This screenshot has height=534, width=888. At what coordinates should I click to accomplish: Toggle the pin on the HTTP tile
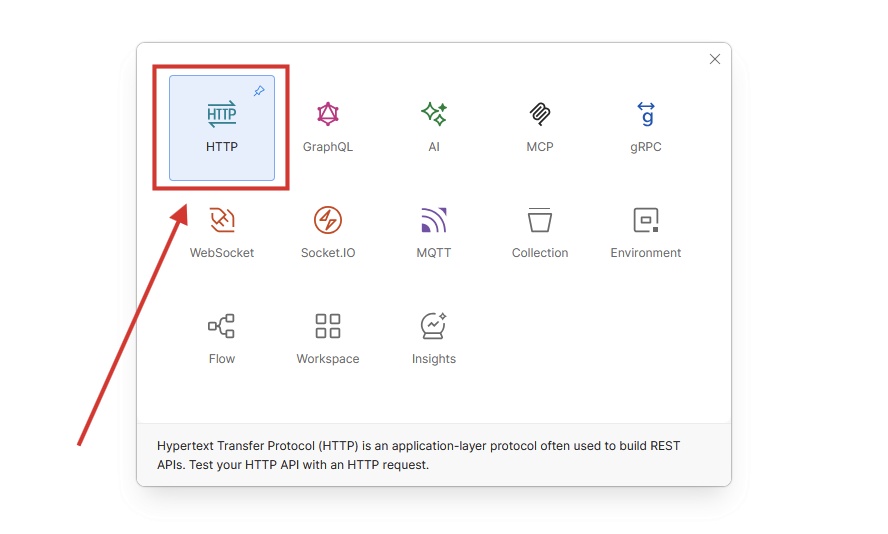pyautogui.click(x=259, y=91)
